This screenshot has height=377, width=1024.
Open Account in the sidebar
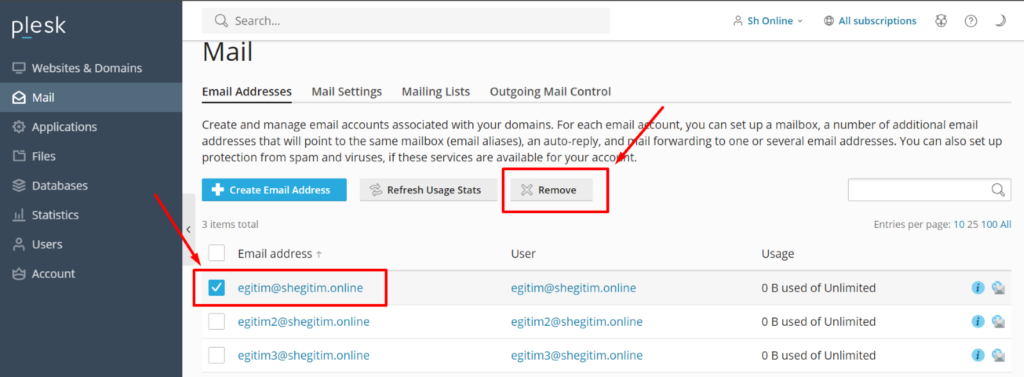coord(91,274)
